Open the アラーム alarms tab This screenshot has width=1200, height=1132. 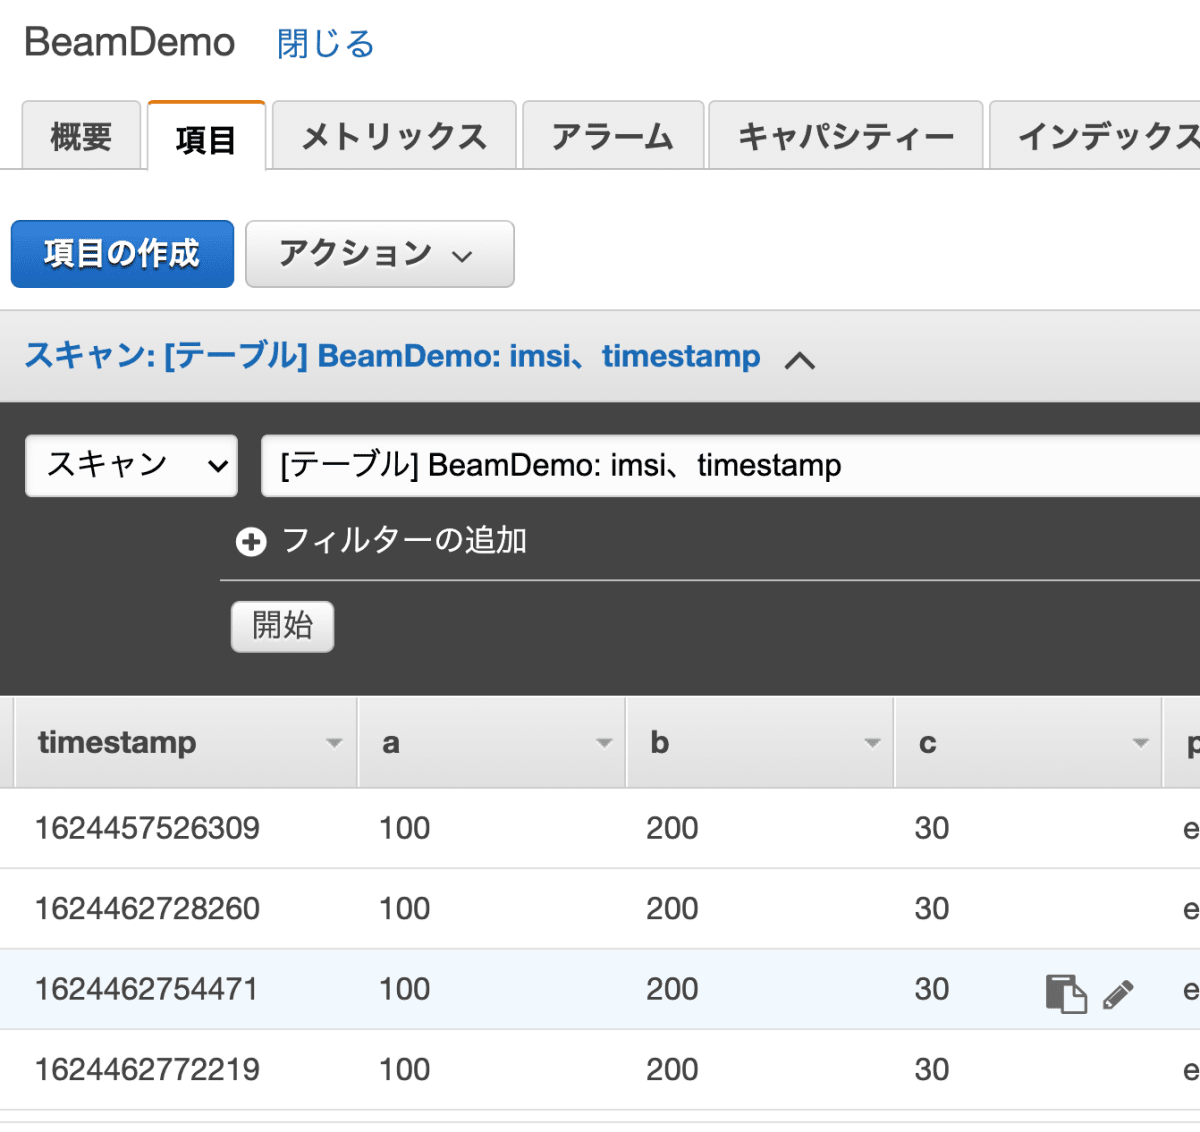coord(612,136)
